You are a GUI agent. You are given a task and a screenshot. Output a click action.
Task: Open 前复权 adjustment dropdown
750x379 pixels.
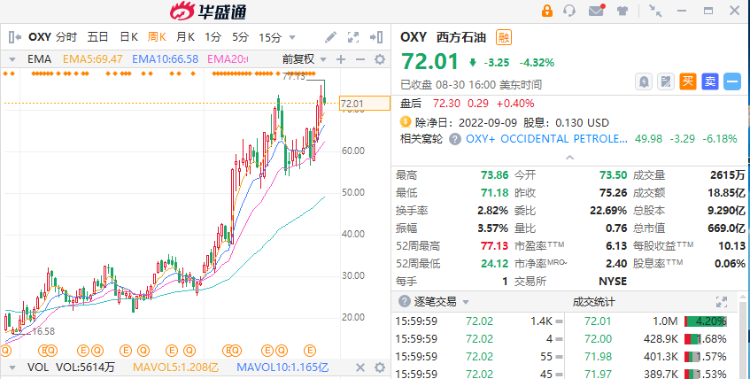point(304,59)
